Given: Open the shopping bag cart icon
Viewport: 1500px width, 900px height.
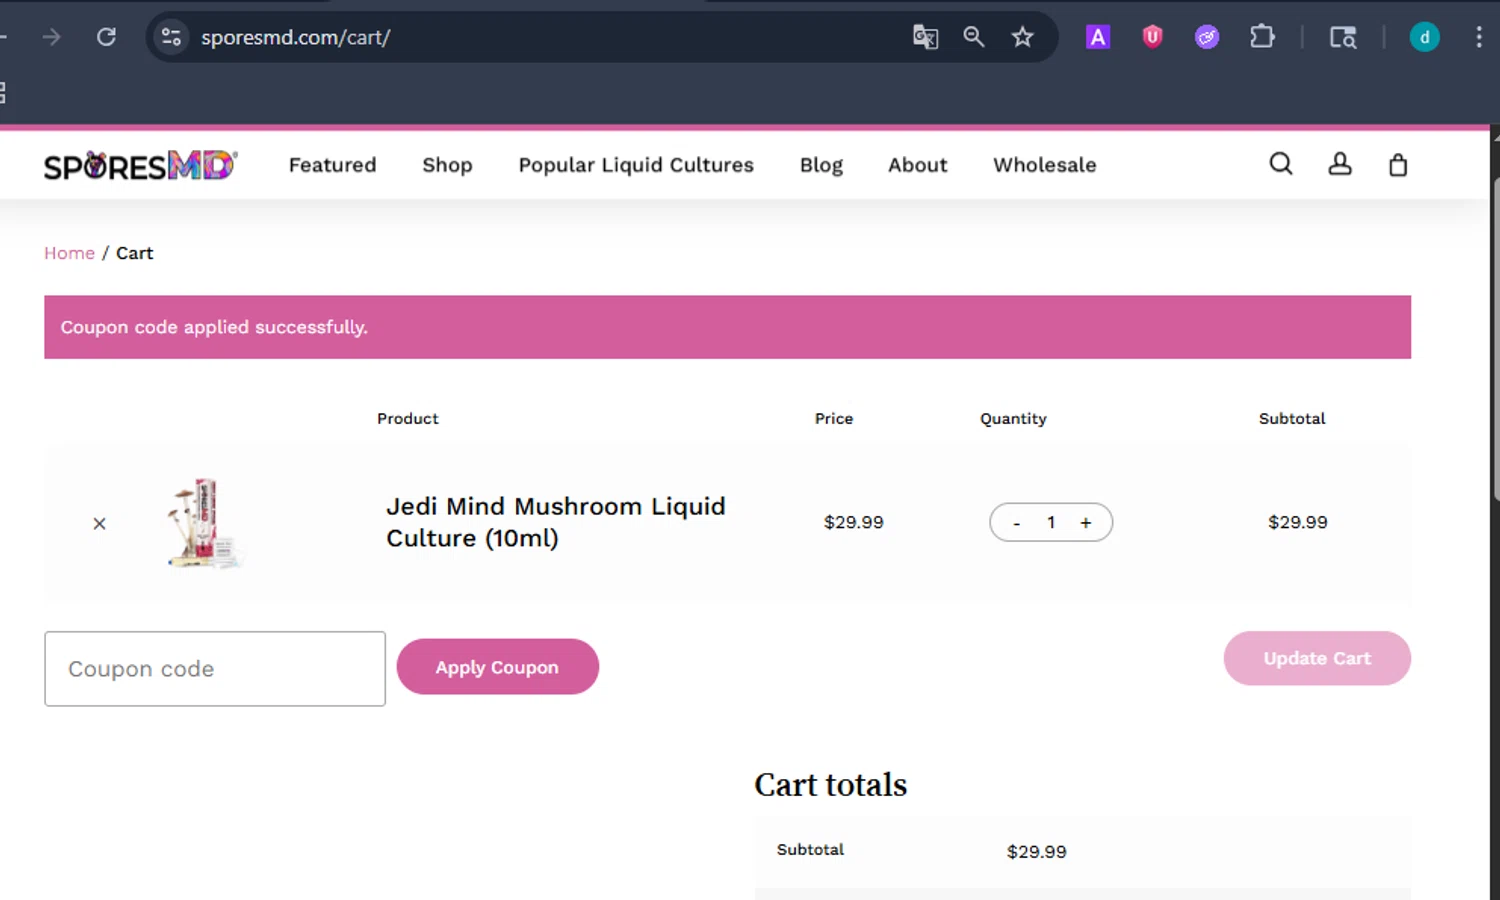Looking at the screenshot, I should click(x=1398, y=164).
